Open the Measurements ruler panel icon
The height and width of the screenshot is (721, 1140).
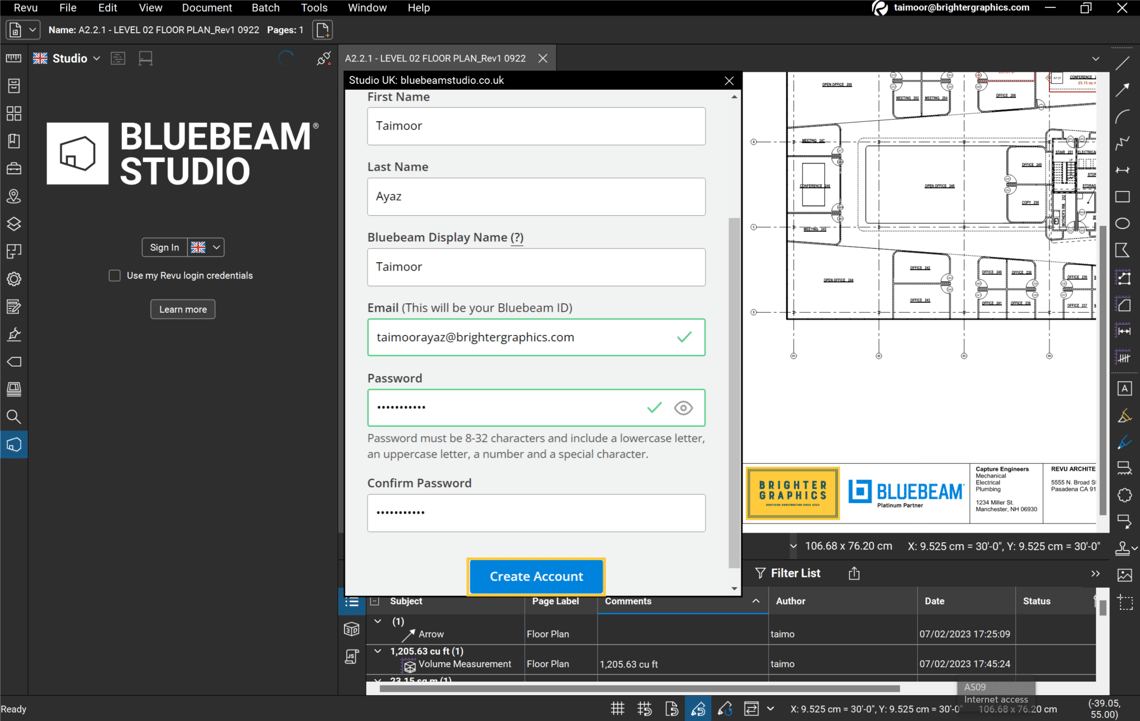click(x=14, y=58)
